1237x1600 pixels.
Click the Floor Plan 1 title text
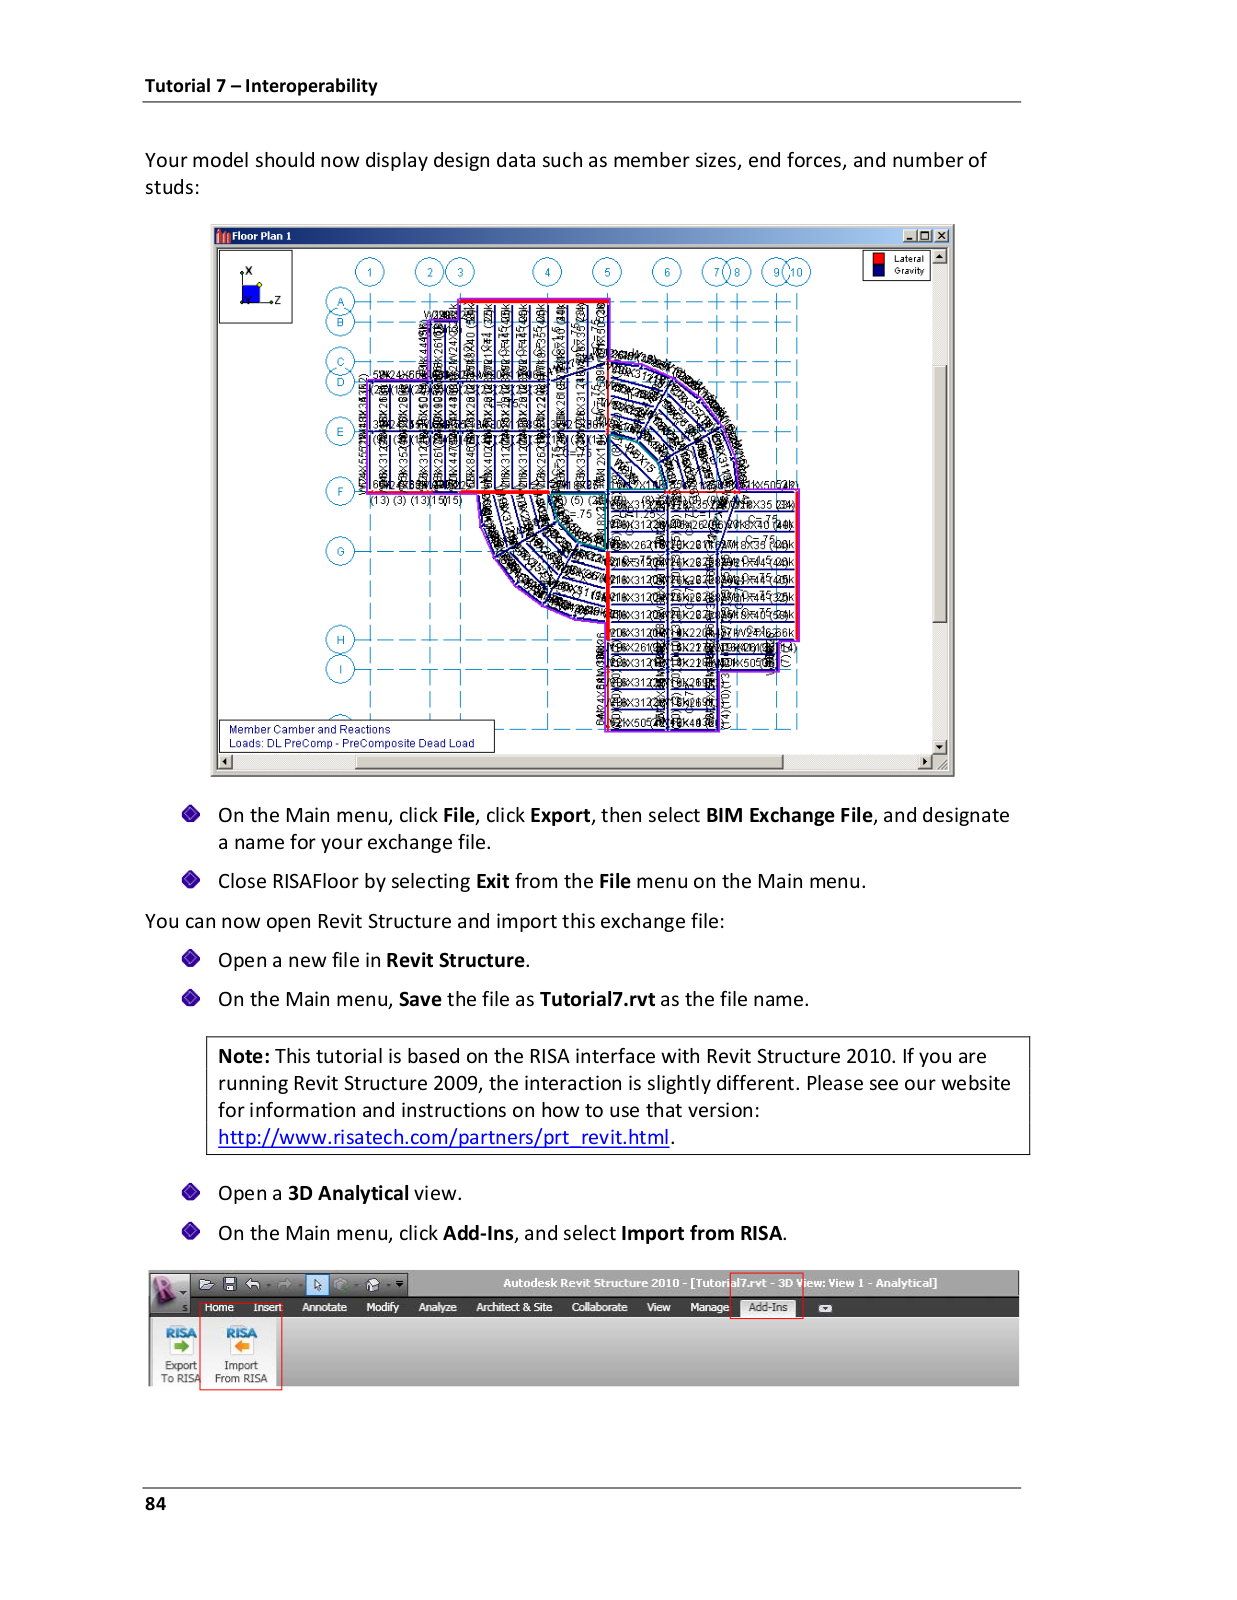point(262,236)
